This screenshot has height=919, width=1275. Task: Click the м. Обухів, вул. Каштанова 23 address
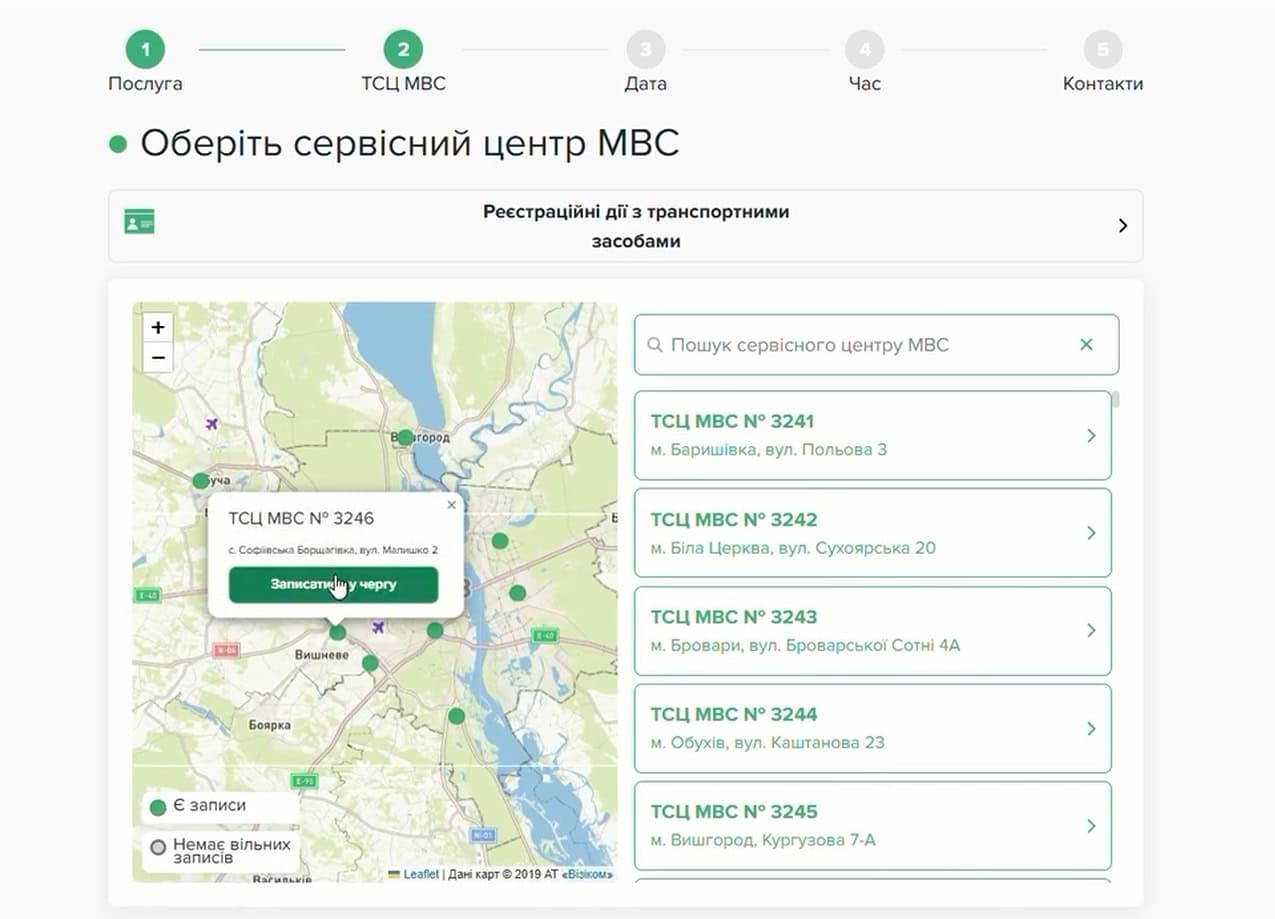[x=768, y=742]
